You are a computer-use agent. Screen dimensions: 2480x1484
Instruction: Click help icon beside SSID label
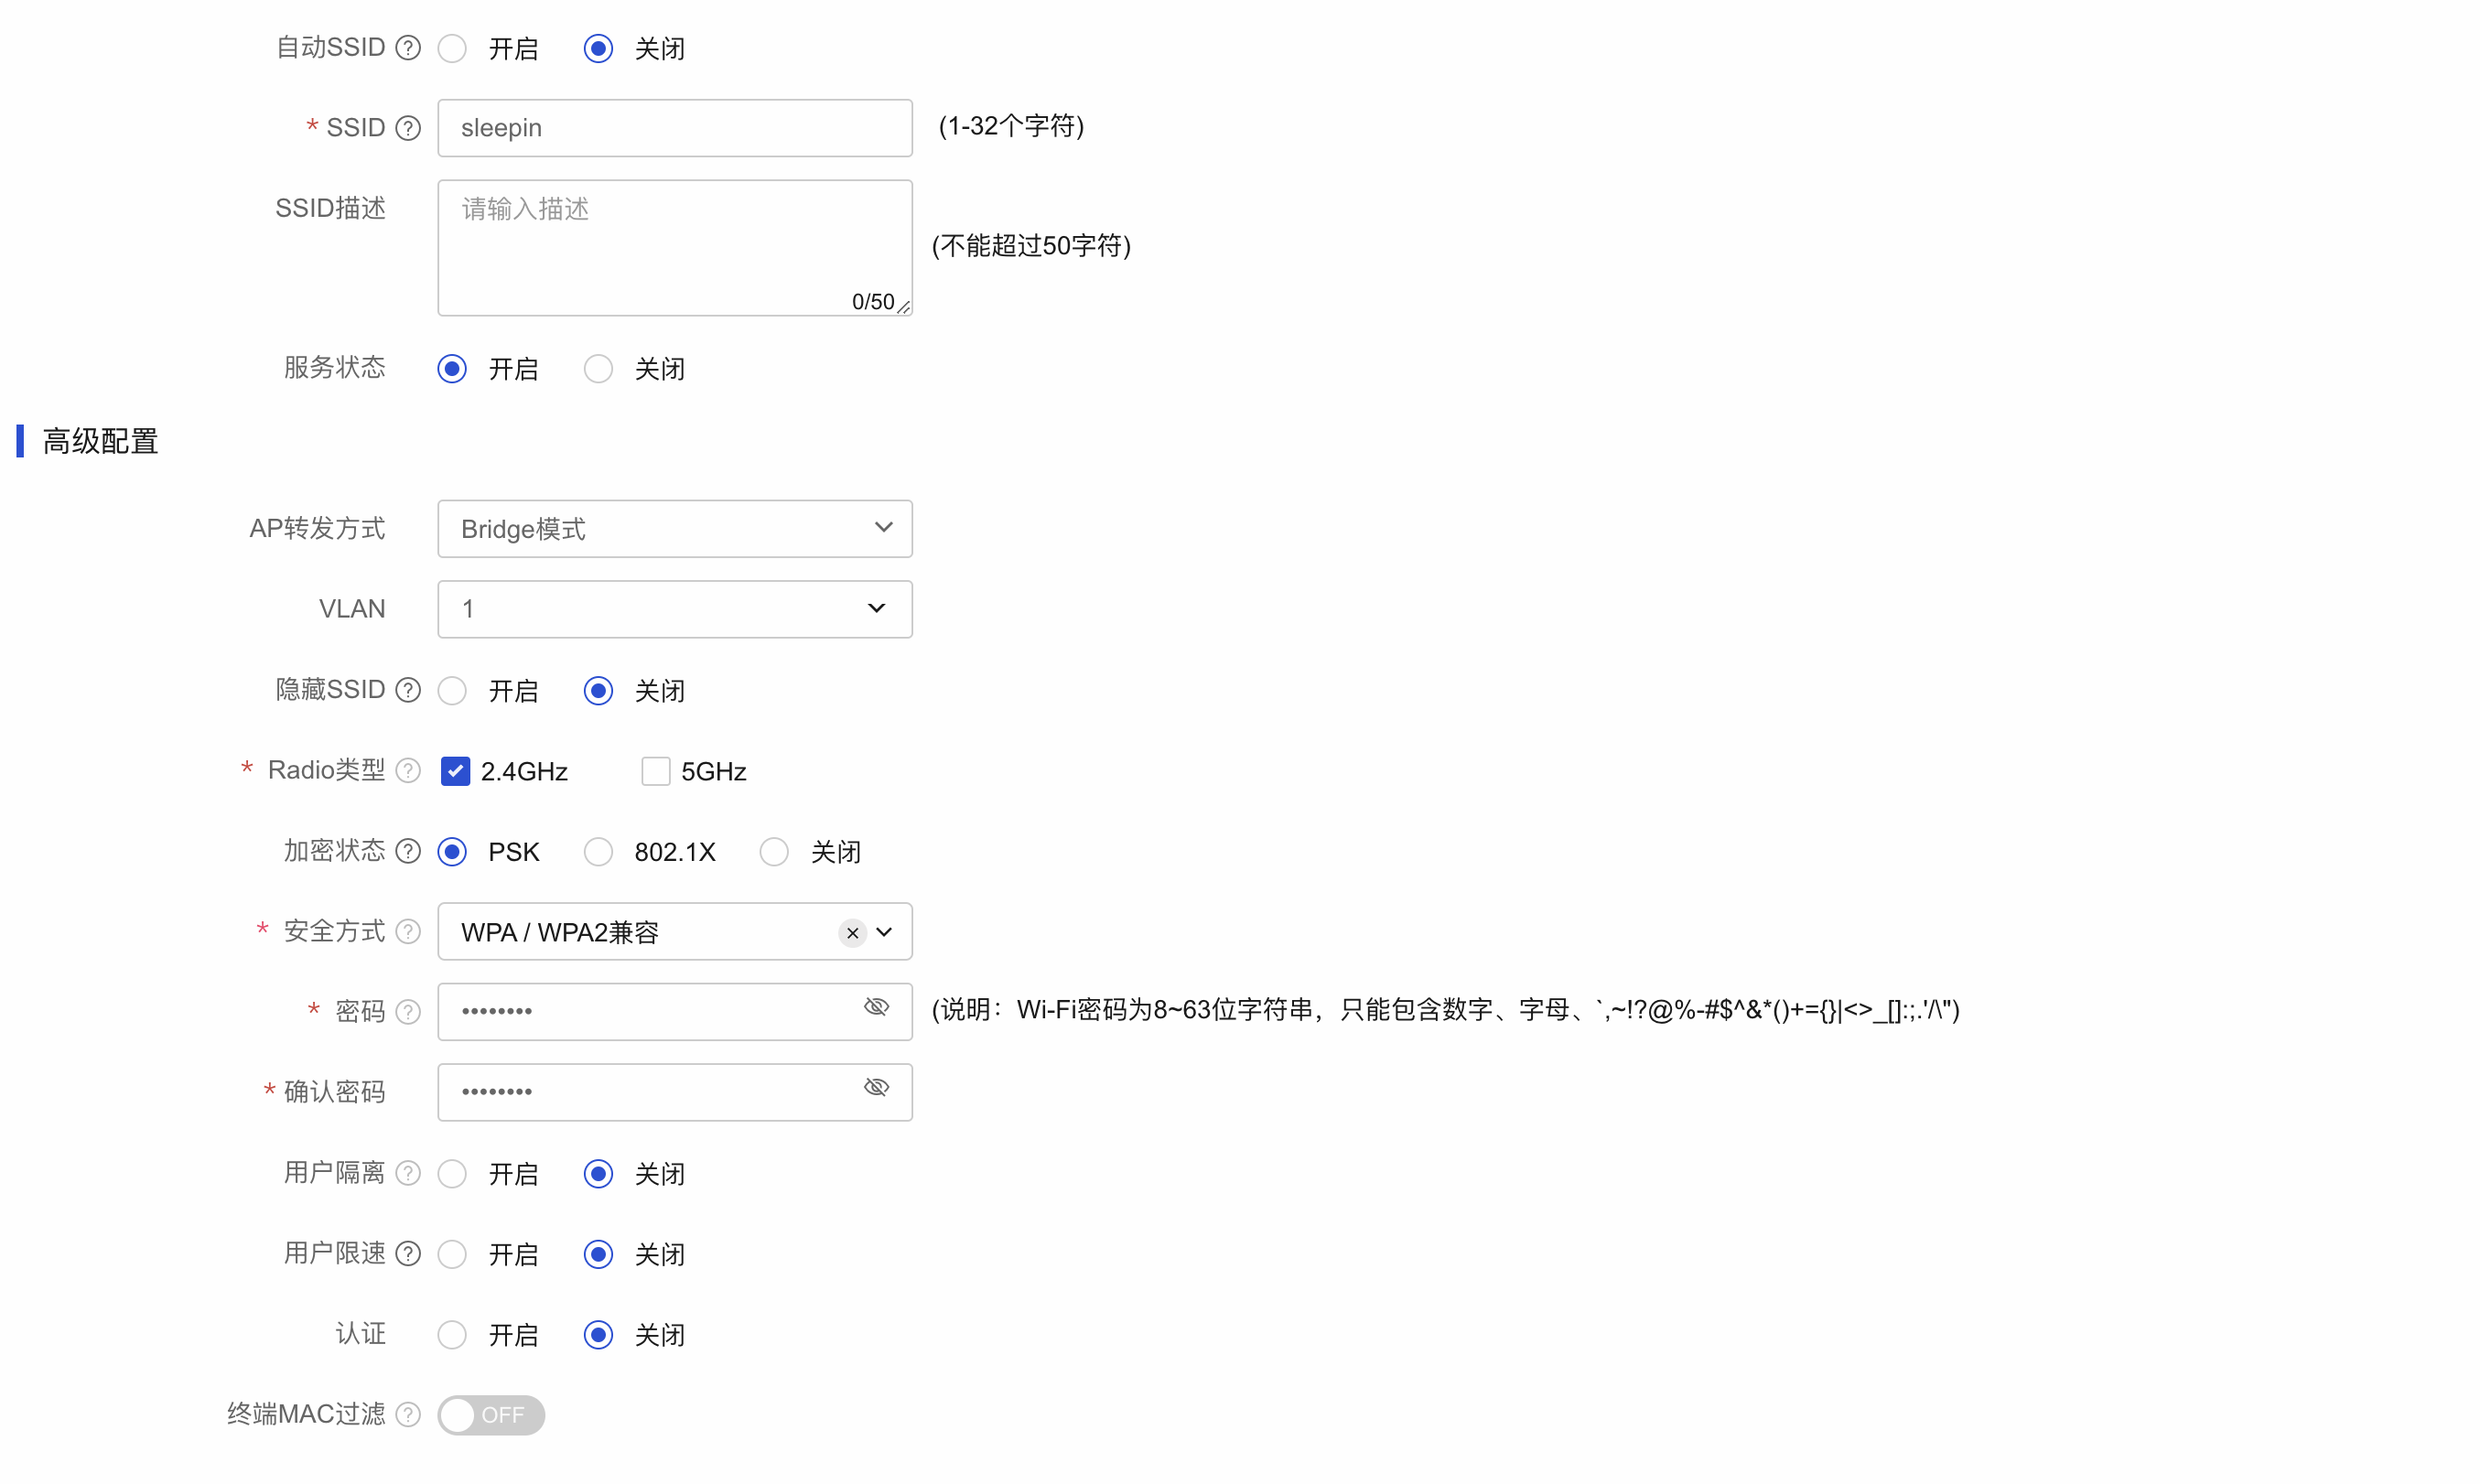(408, 128)
